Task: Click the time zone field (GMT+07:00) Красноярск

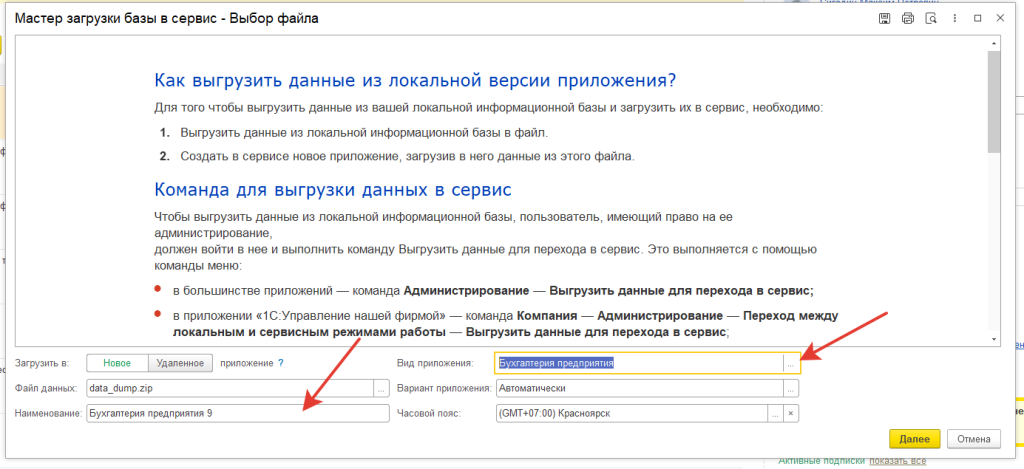Action: [632, 413]
